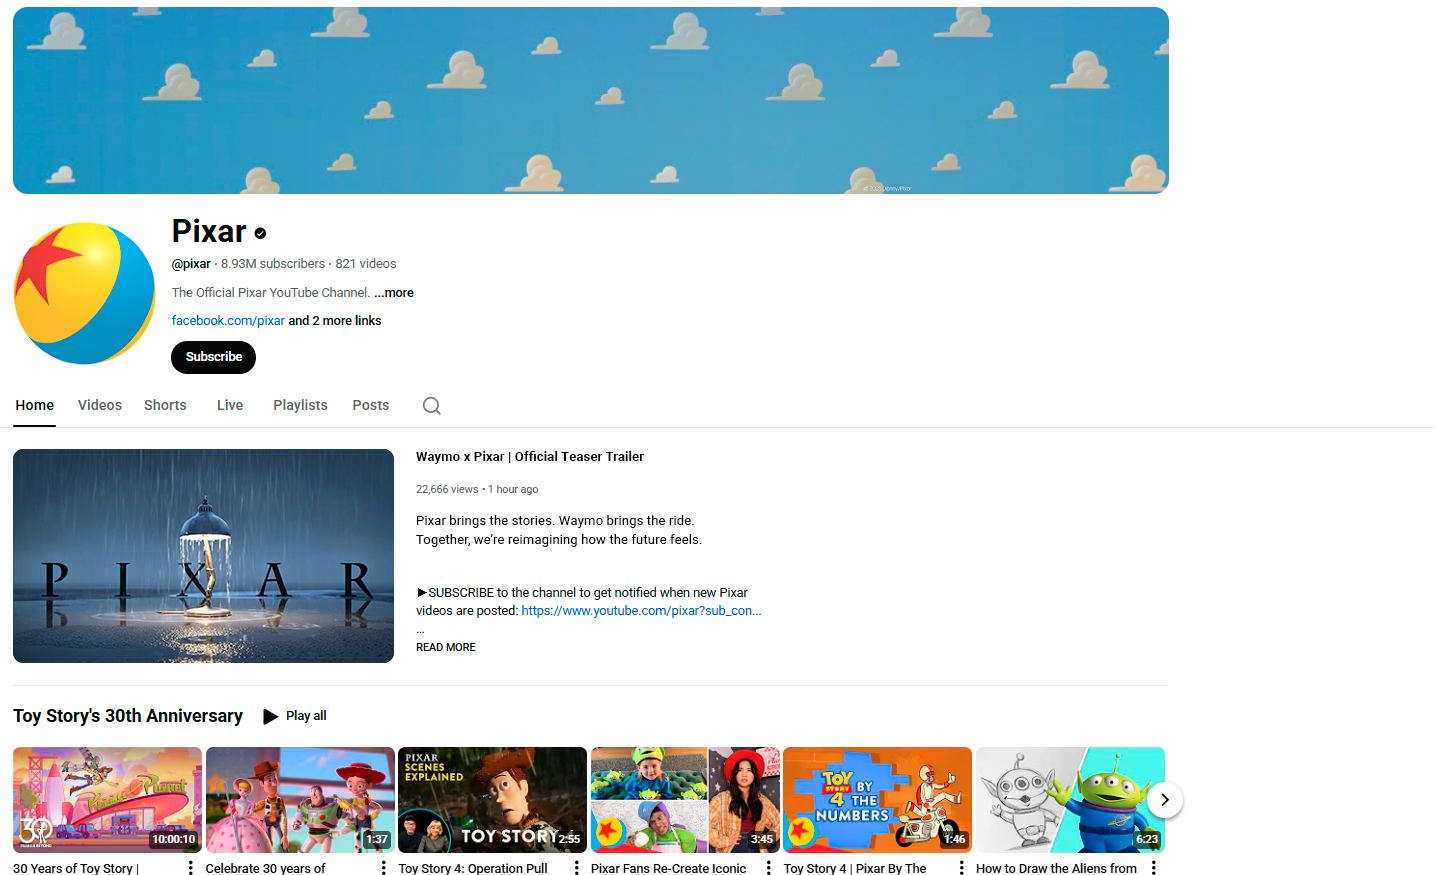Click the cloud-sky channel banner
1436x875 pixels.
click(x=591, y=100)
